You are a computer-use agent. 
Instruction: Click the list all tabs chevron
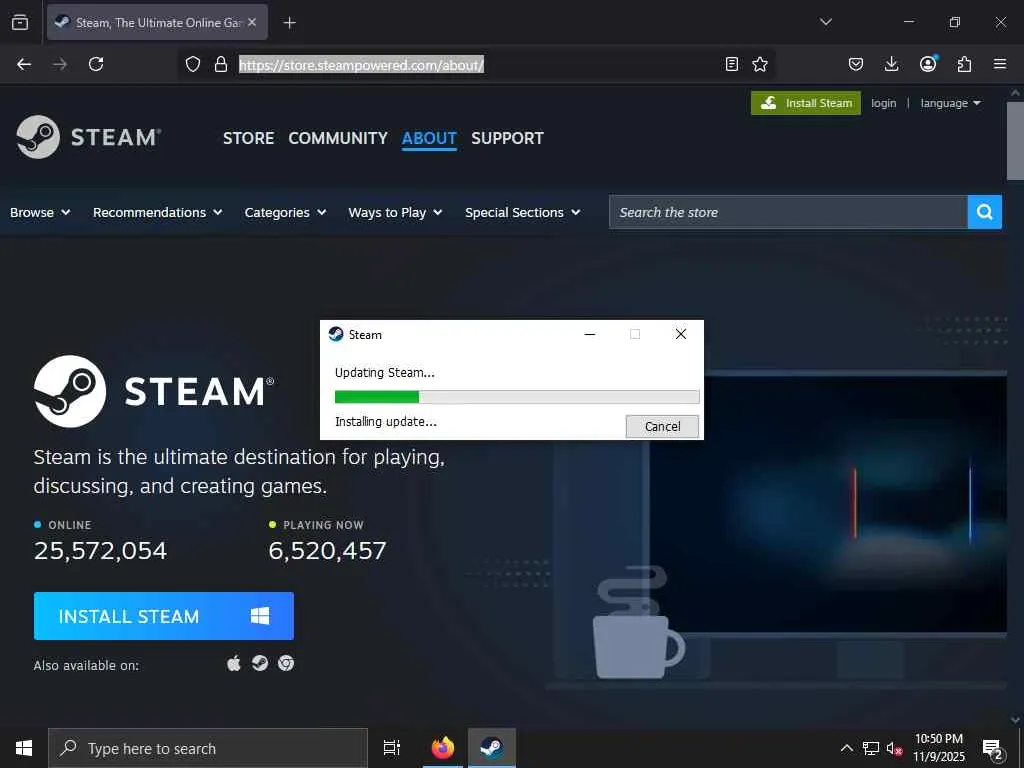click(826, 22)
